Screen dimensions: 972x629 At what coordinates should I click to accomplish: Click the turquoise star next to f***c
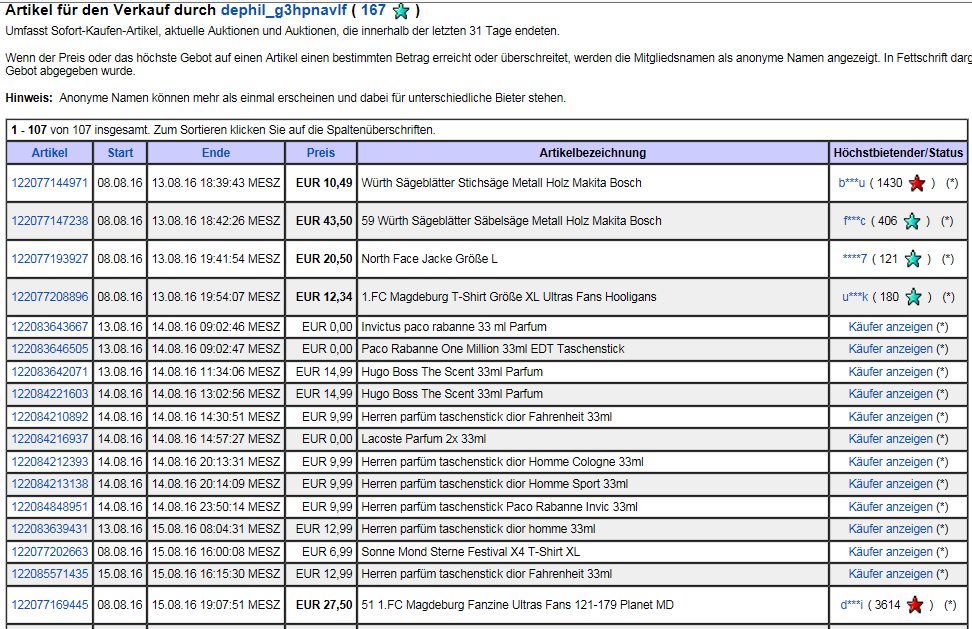[912, 221]
